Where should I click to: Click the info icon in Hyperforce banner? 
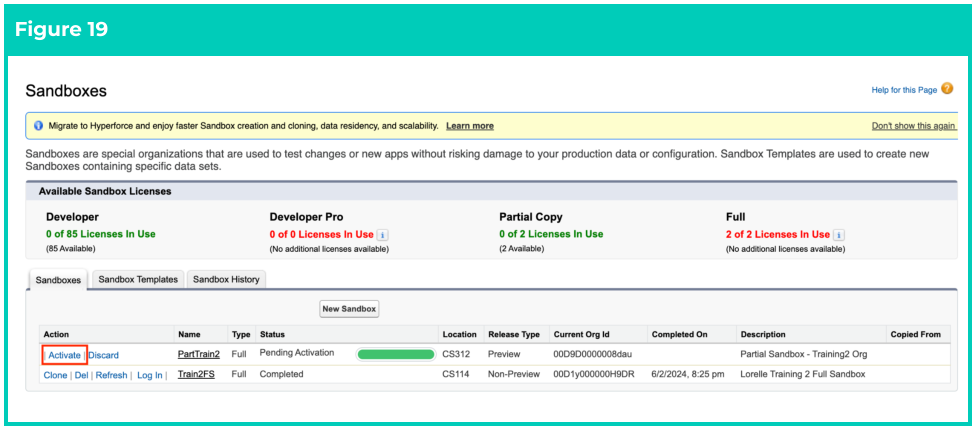point(38,126)
